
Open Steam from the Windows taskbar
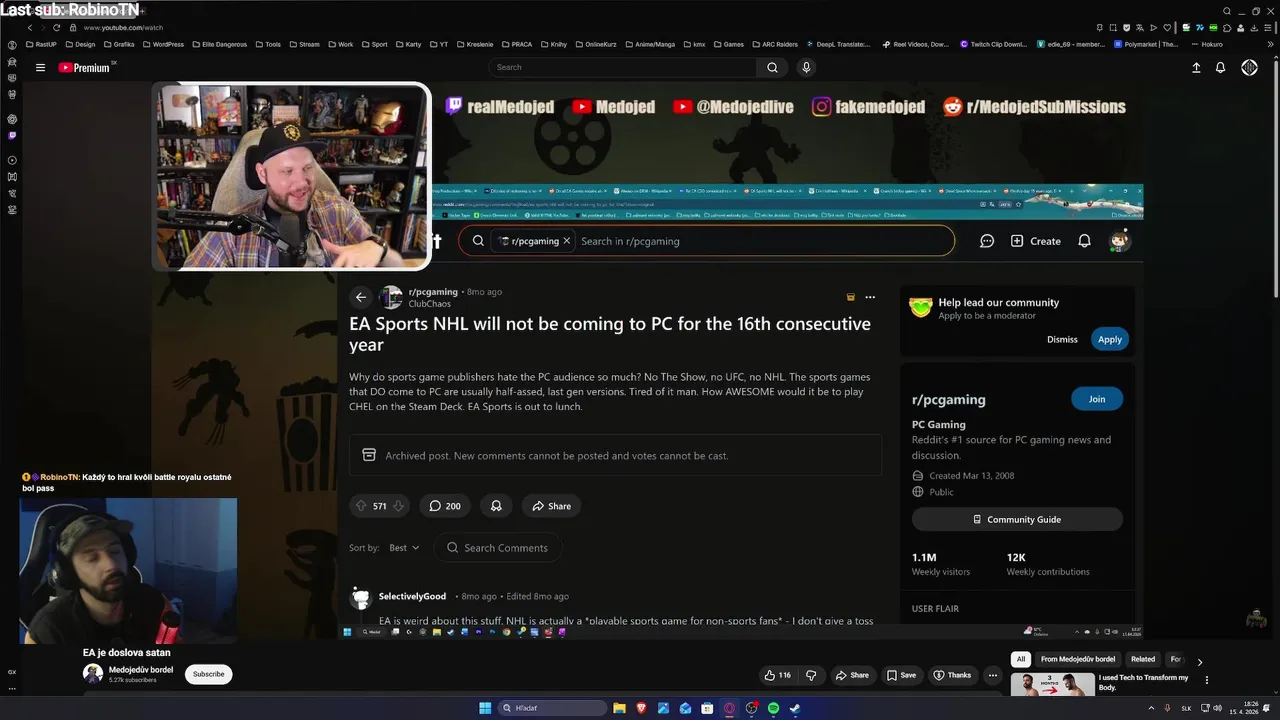coord(795,708)
